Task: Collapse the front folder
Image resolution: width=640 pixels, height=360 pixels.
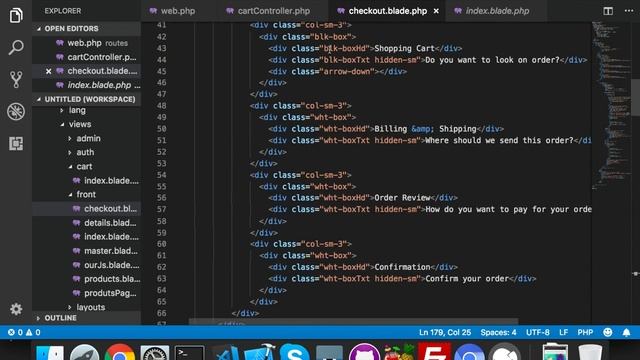Action: pos(87,195)
